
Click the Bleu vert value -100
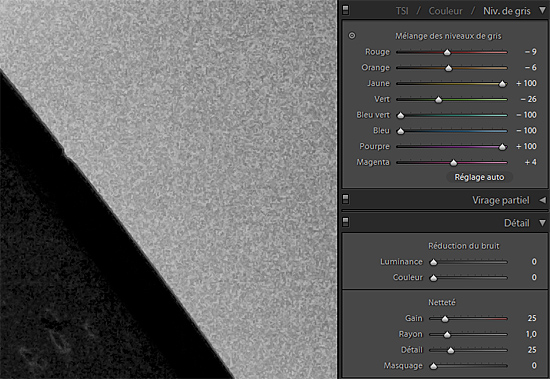(x=526, y=115)
